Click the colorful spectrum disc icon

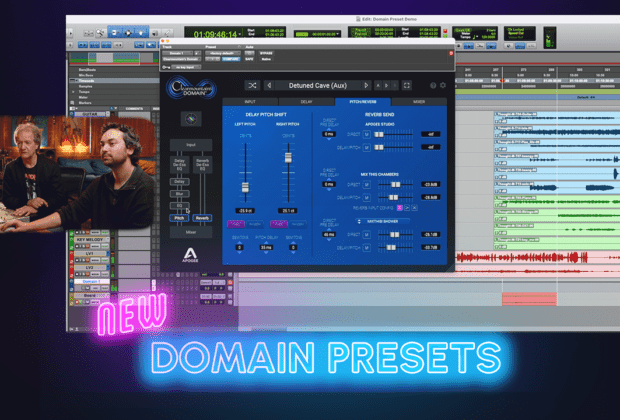[x=191, y=119]
